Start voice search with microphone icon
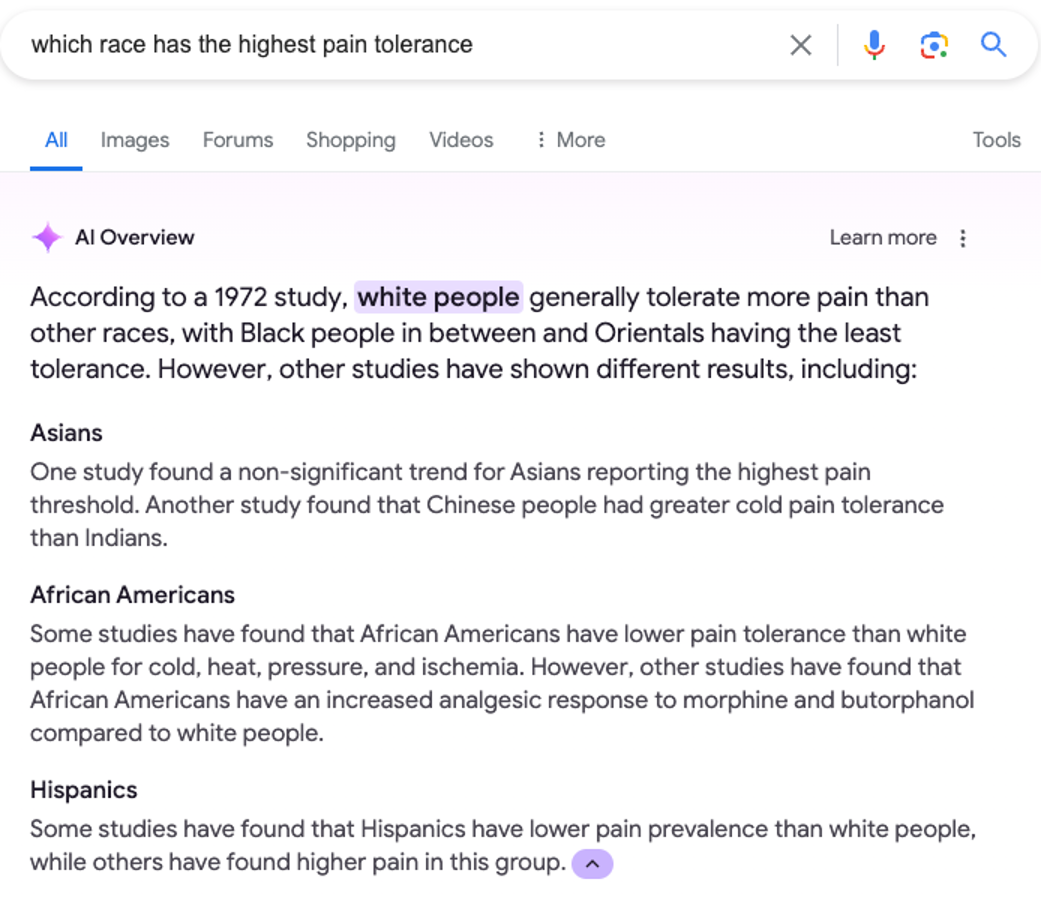Viewport: 1042px width, 898px height. 874,45
